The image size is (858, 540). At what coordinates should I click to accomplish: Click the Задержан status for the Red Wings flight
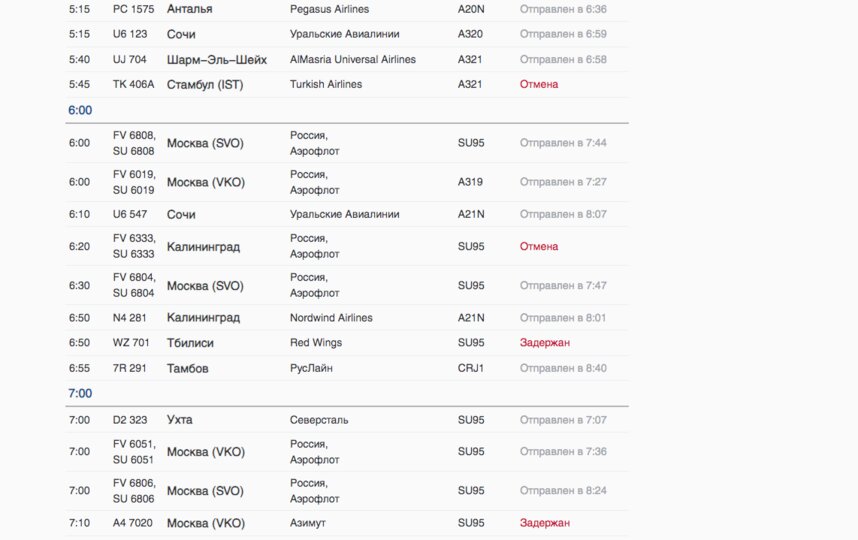pyautogui.click(x=545, y=343)
